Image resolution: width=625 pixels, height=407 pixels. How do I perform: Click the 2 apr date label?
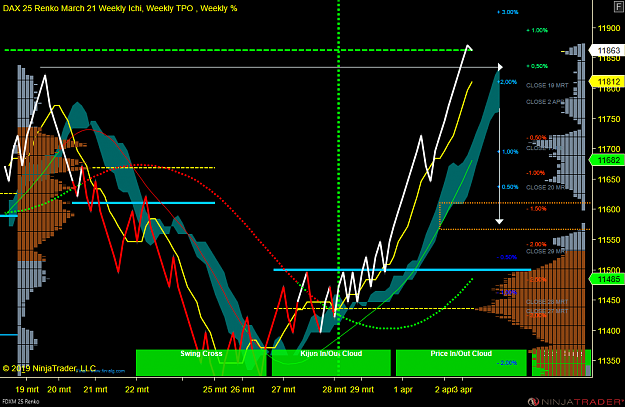[x=444, y=389]
